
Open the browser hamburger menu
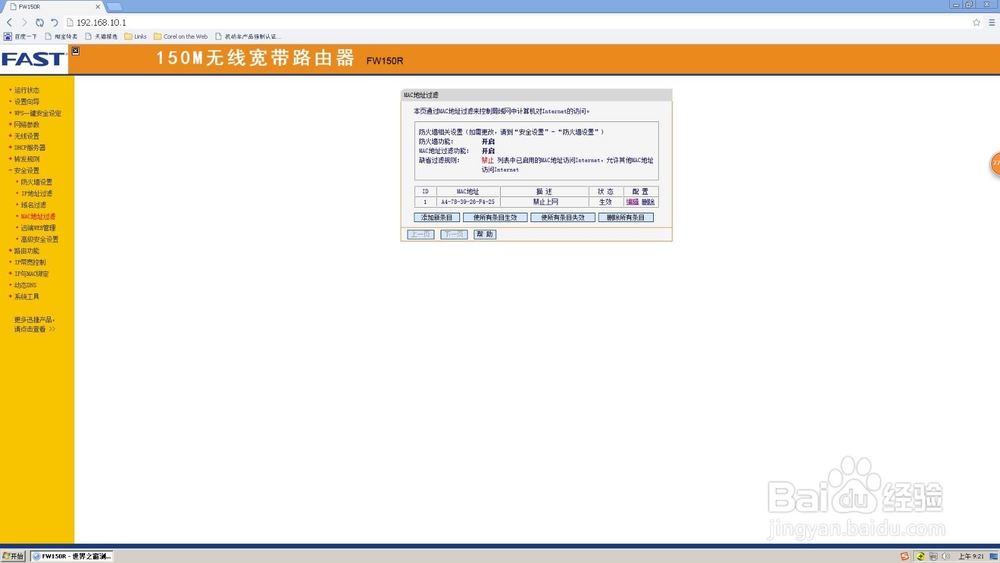pyautogui.click(x=992, y=22)
